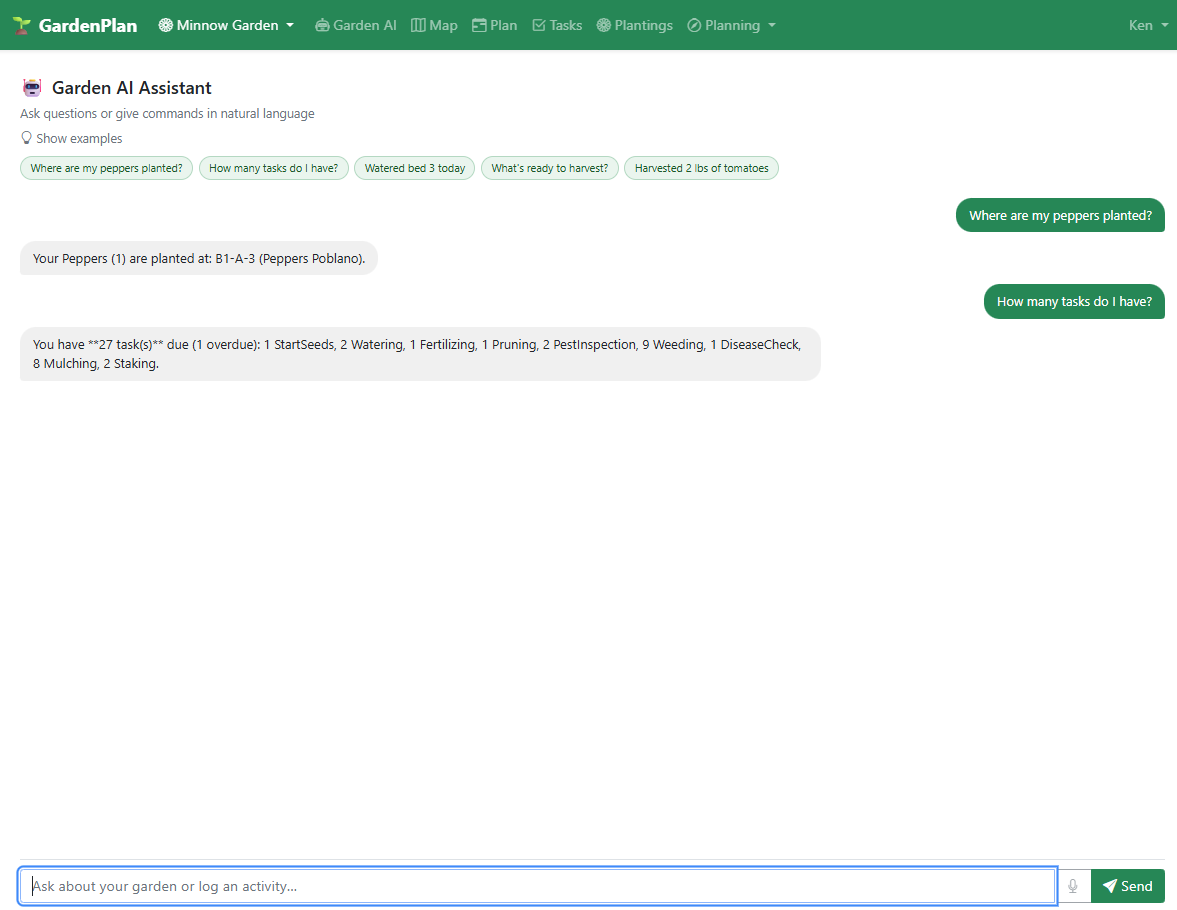The height and width of the screenshot is (910, 1177).
Task: Click the lightbulb icon beside Show examples
Action: [x=26, y=138]
